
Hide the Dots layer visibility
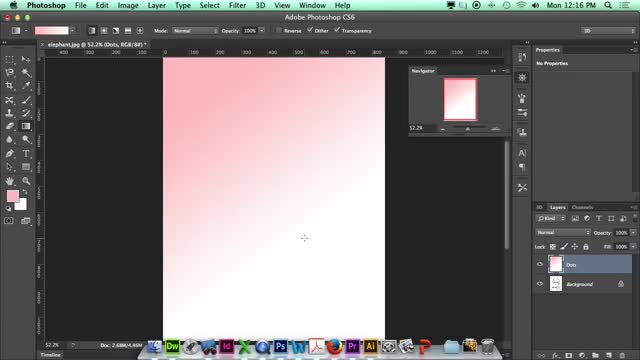pos(540,264)
